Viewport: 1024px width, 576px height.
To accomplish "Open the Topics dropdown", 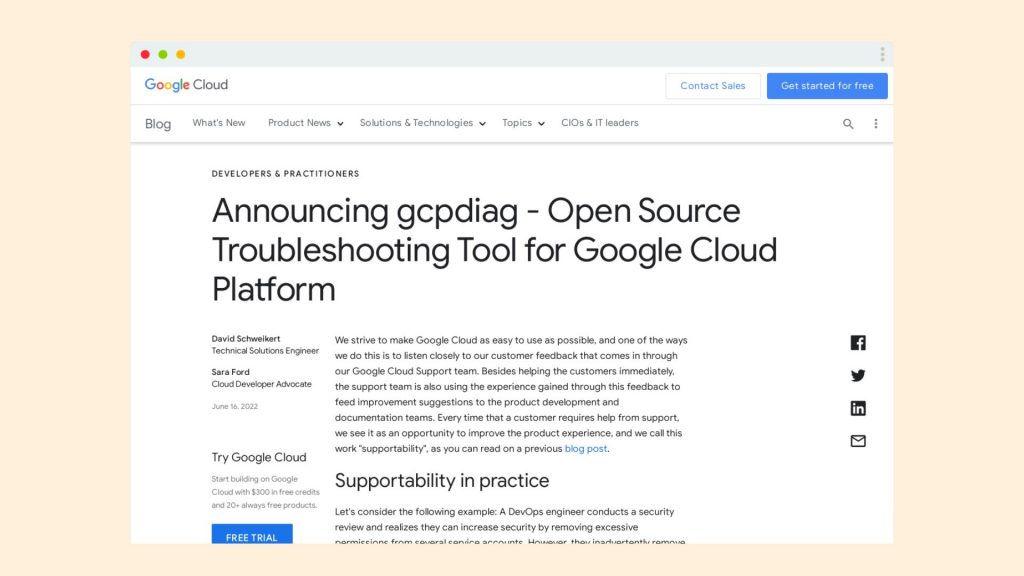I will coord(522,123).
